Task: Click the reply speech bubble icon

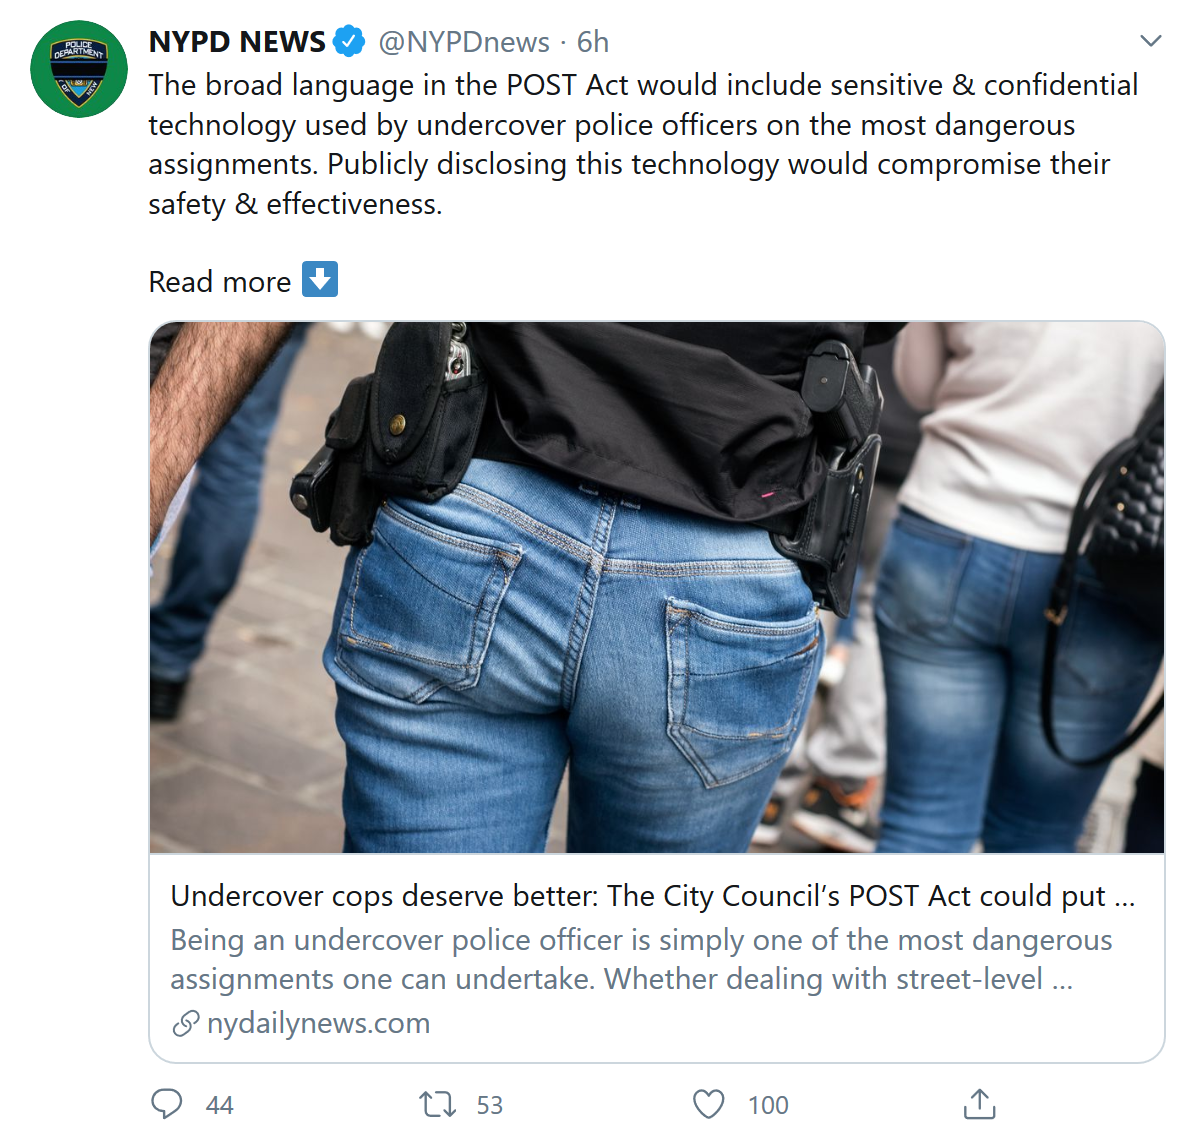Action: point(166,1103)
